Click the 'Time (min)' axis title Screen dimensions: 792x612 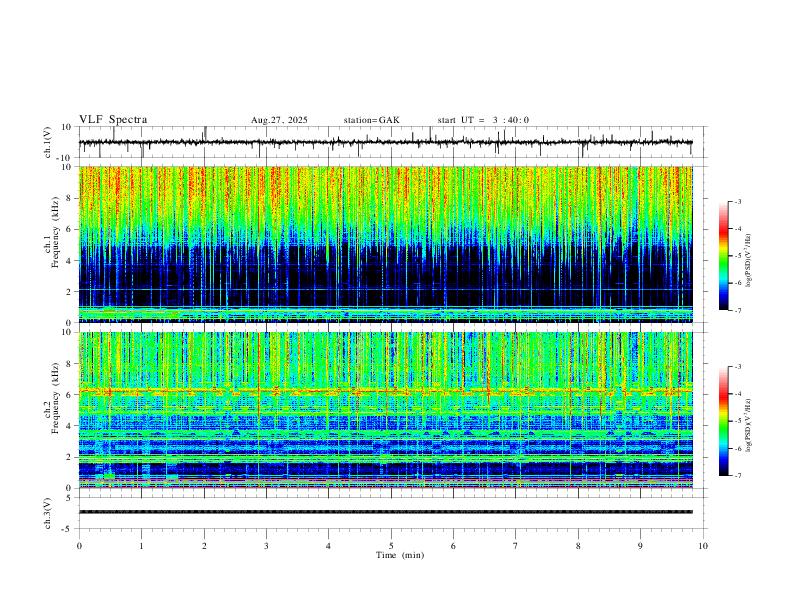tap(400, 555)
